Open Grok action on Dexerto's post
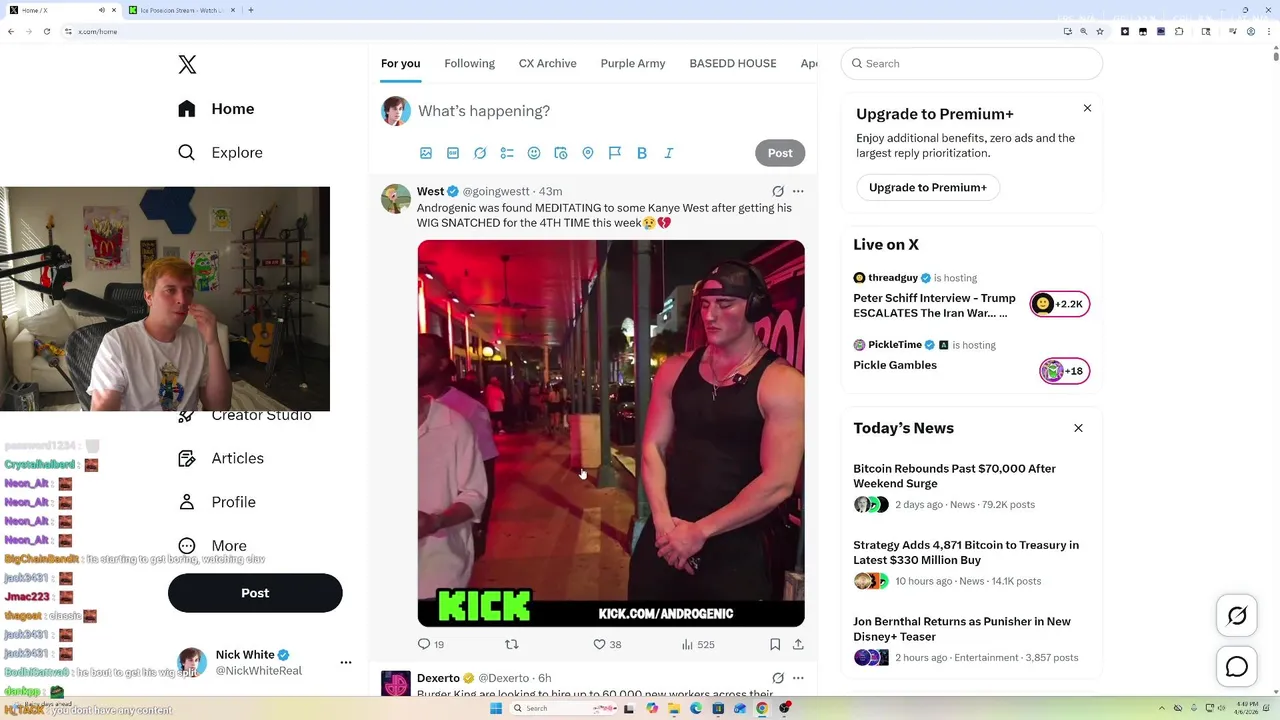The image size is (1280, 720). click(x=778, y=678)
